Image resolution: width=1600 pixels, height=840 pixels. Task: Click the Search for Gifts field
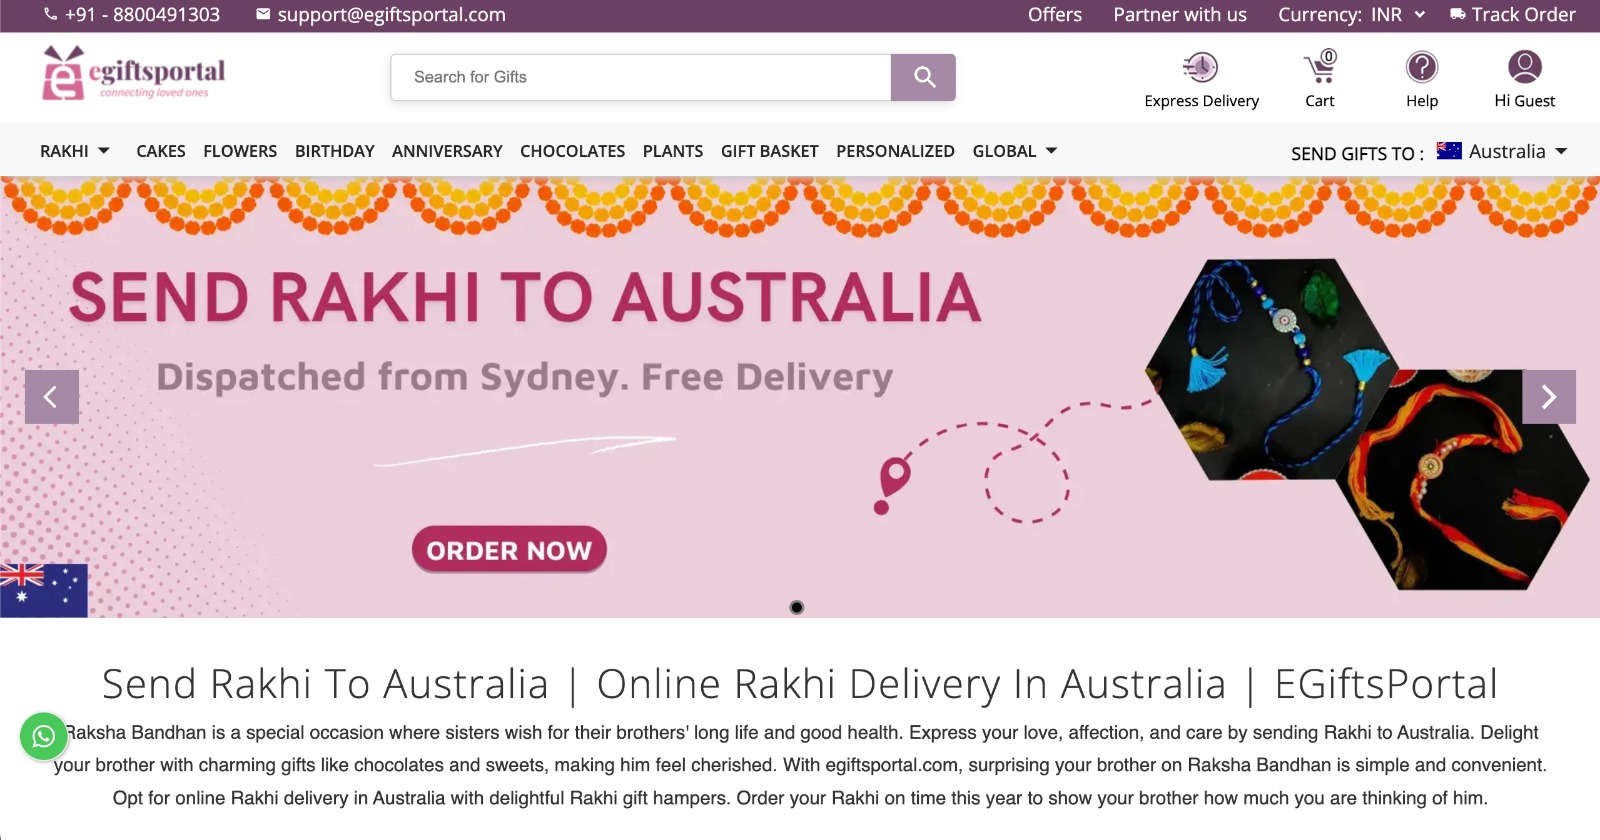tap(641, 77)
